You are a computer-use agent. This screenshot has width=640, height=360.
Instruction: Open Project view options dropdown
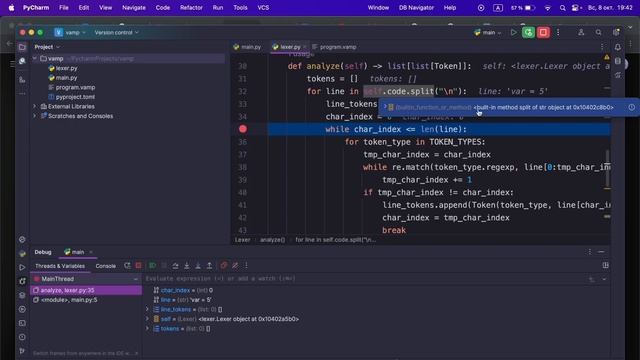point(47,47)
